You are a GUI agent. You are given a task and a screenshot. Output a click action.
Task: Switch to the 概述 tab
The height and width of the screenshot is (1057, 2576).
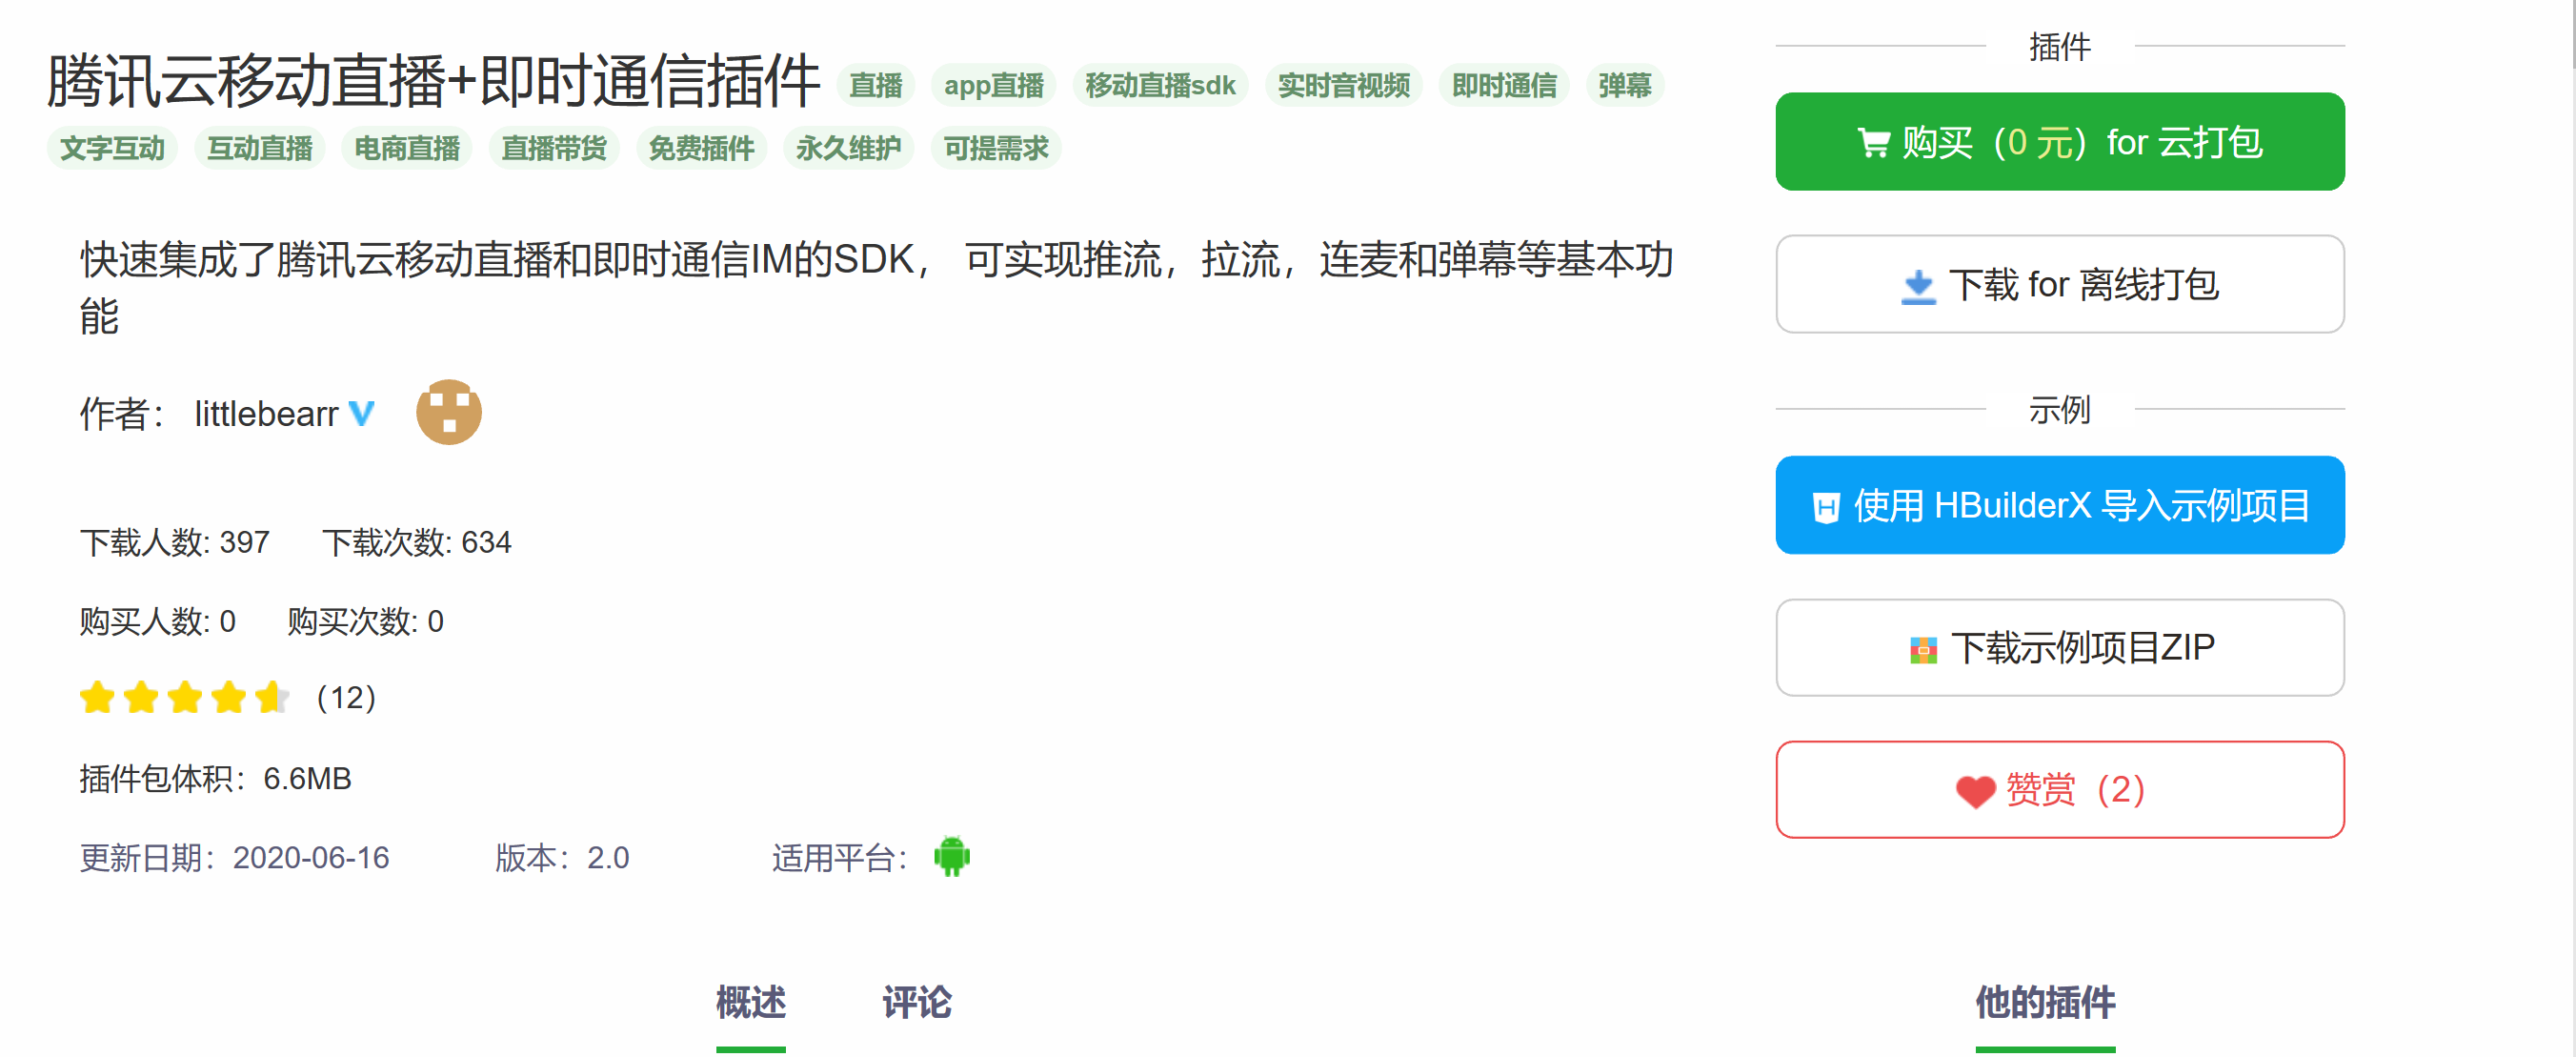750,1002
